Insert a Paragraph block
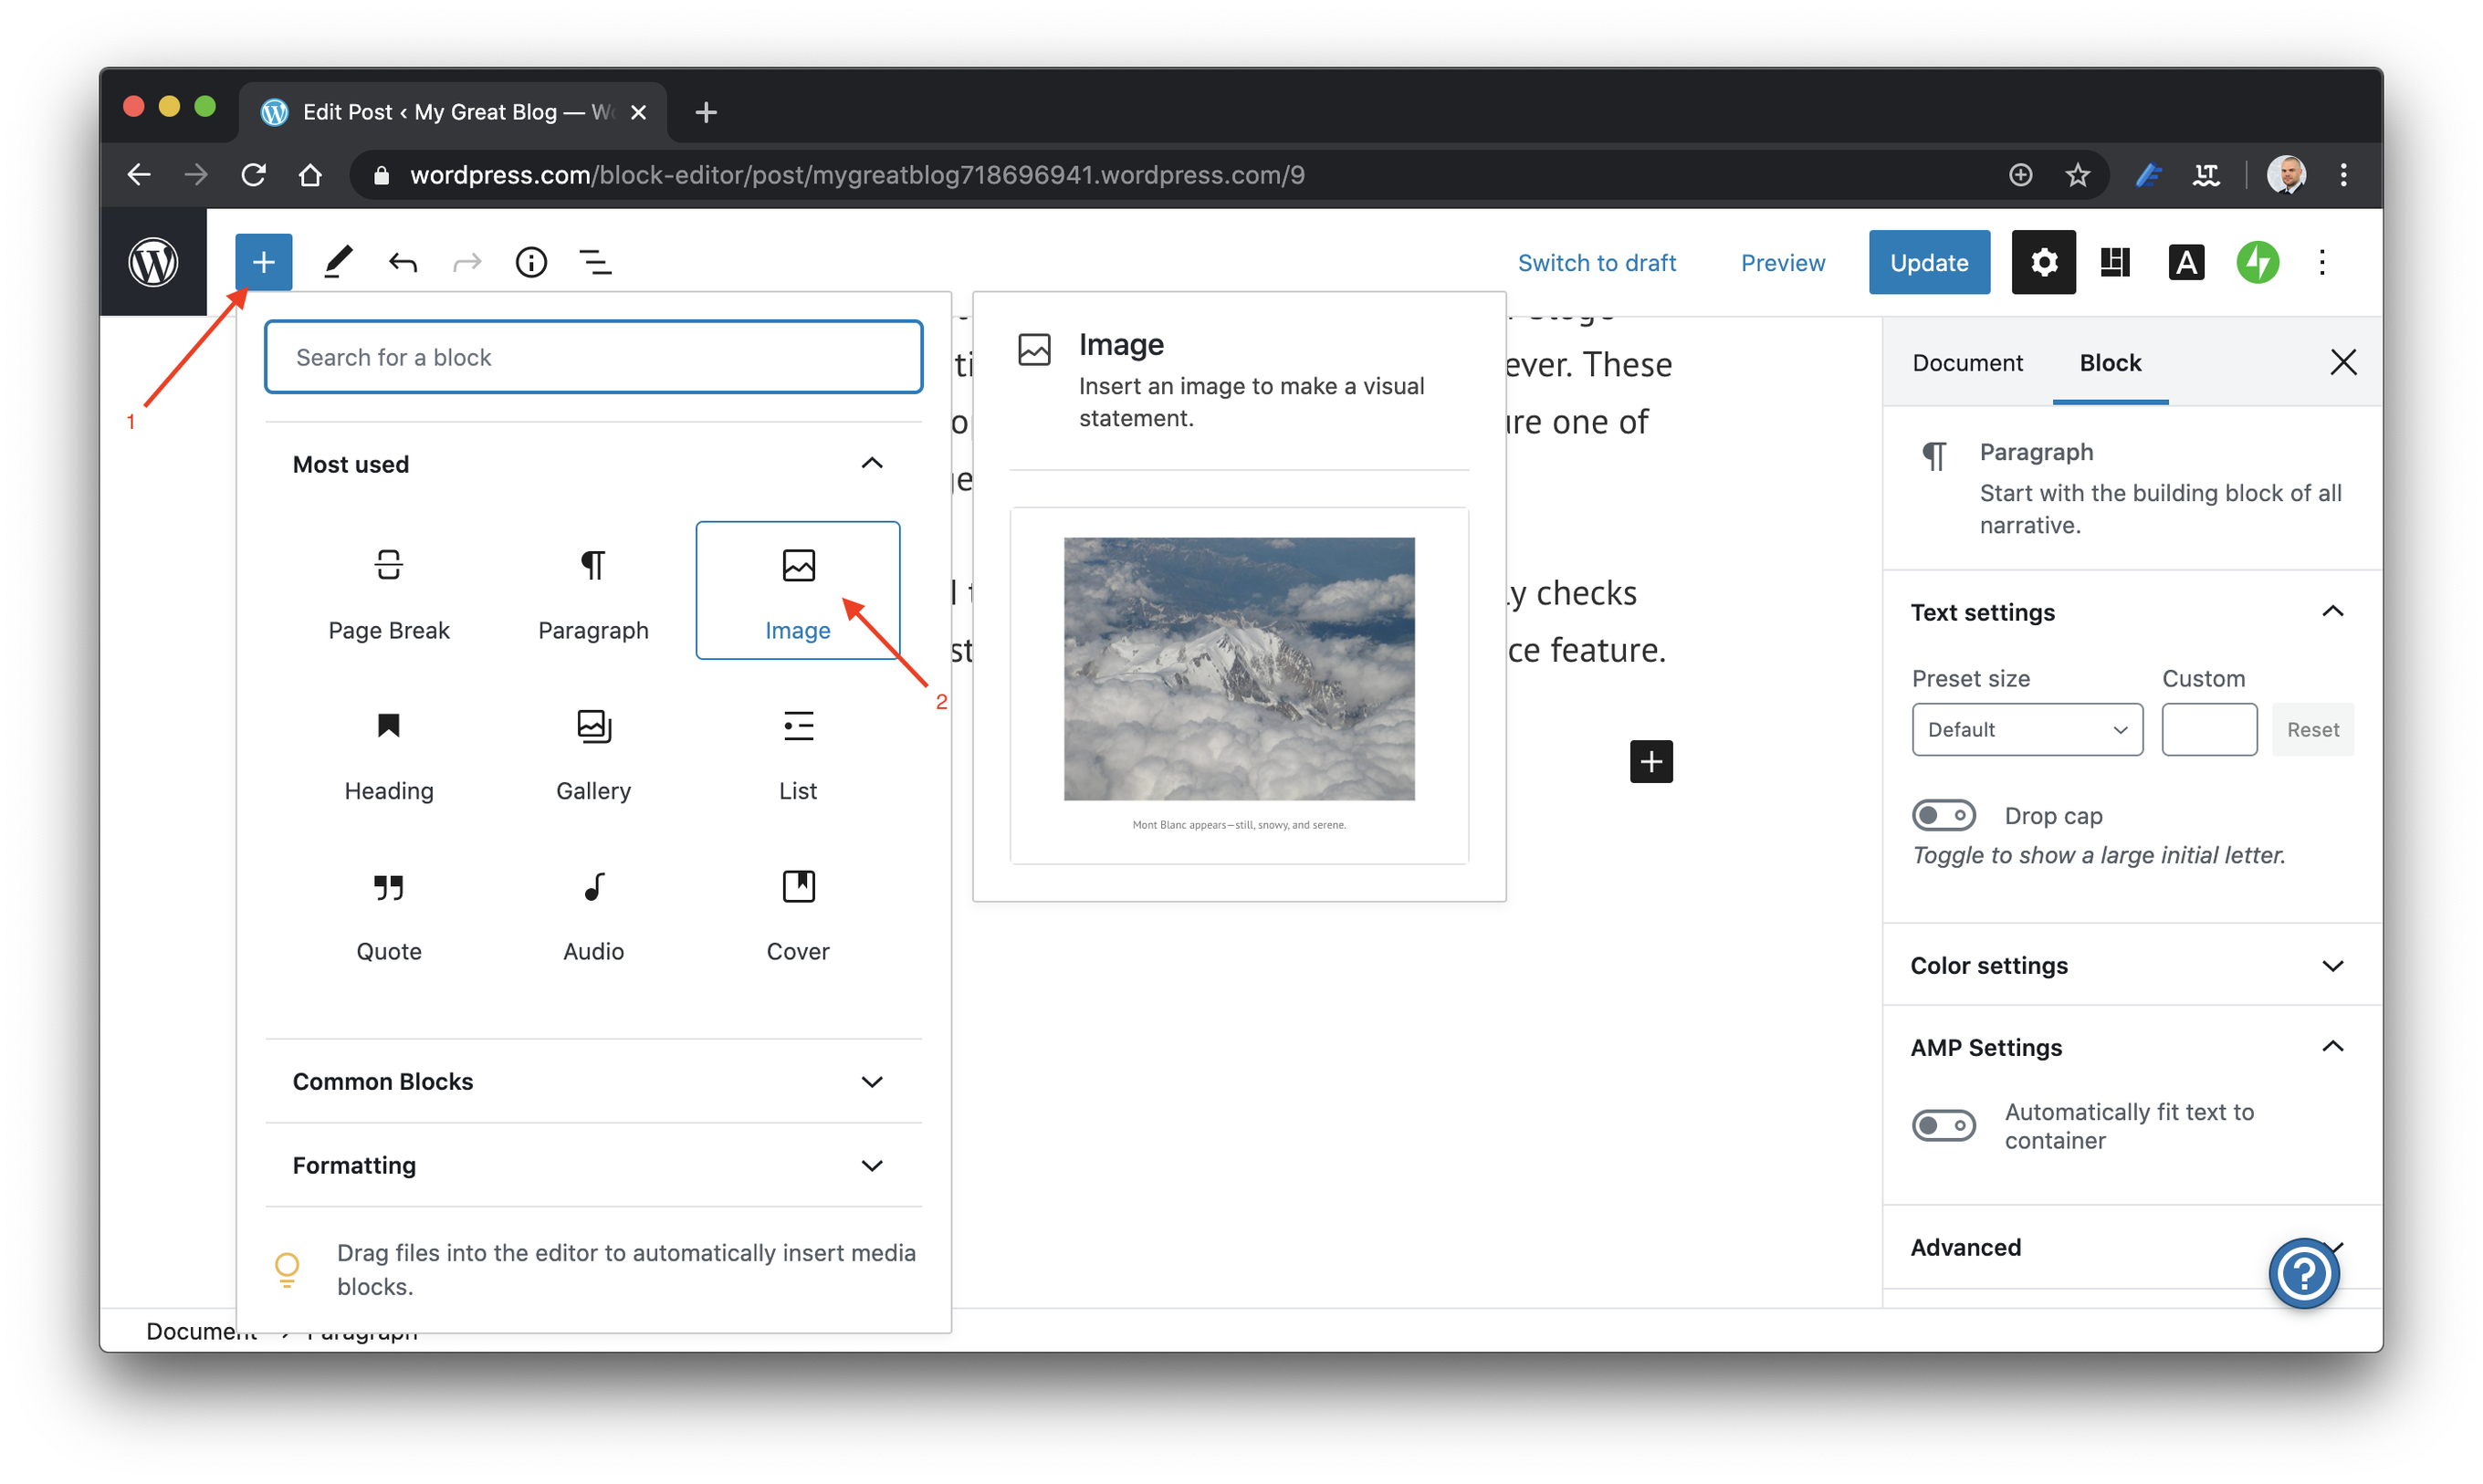This screenshot has height=1484, width=2483. pos(593,591)
